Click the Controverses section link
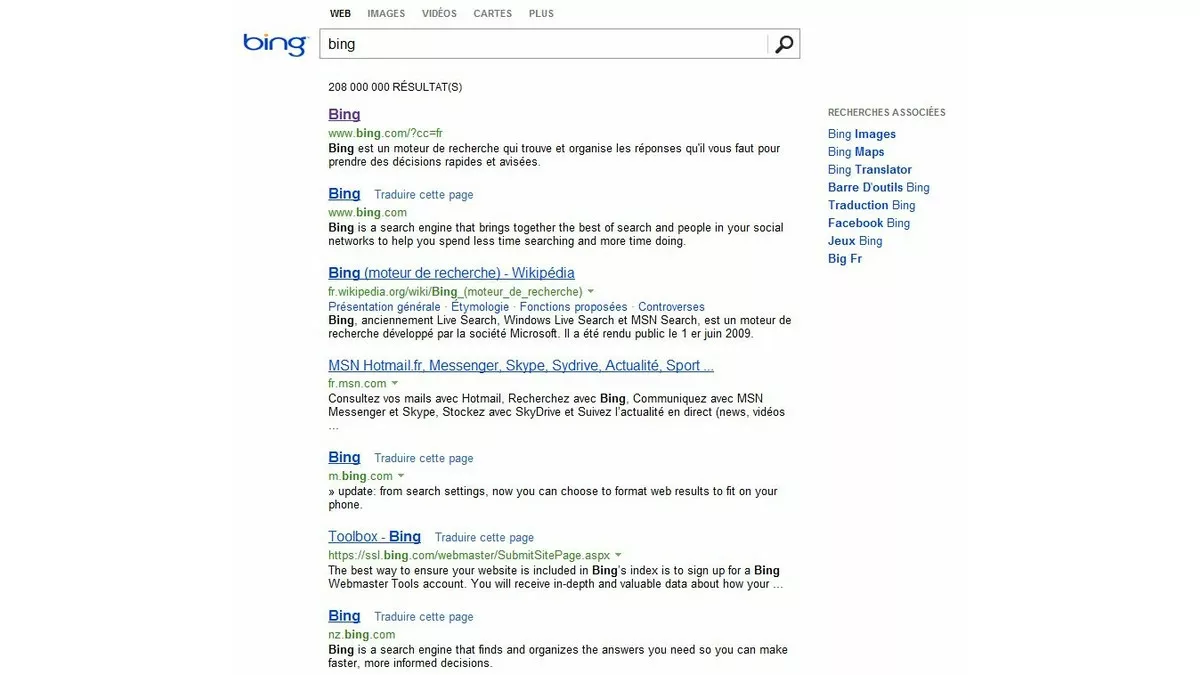 coord(671,307)
